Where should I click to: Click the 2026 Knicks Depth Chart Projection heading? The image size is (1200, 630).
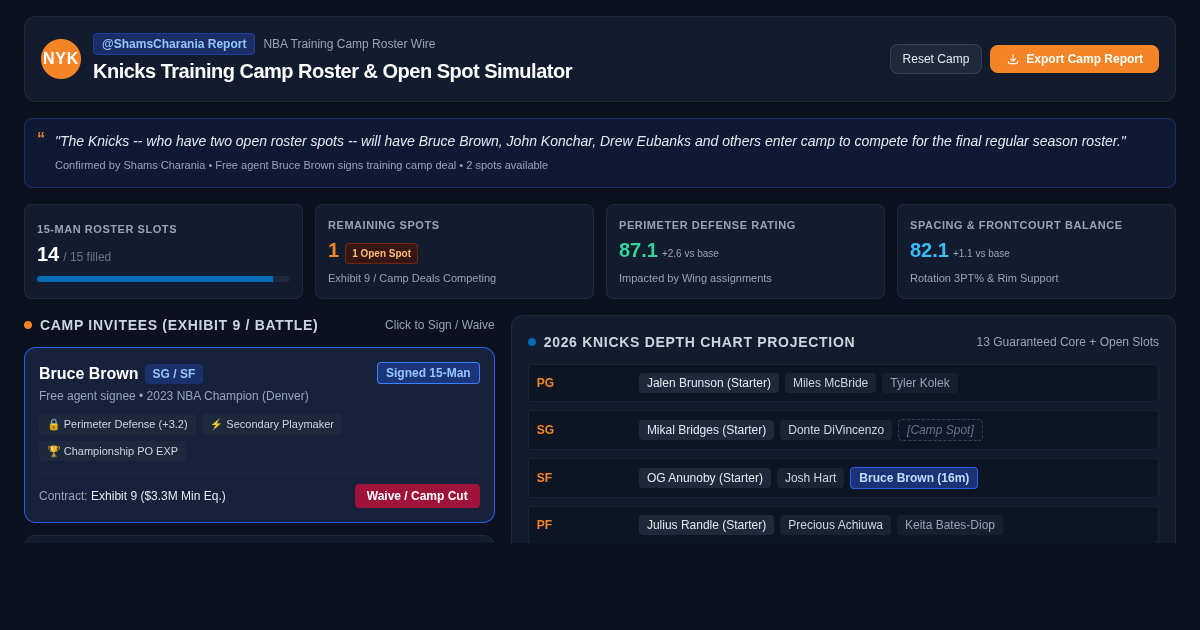(699, 342)
